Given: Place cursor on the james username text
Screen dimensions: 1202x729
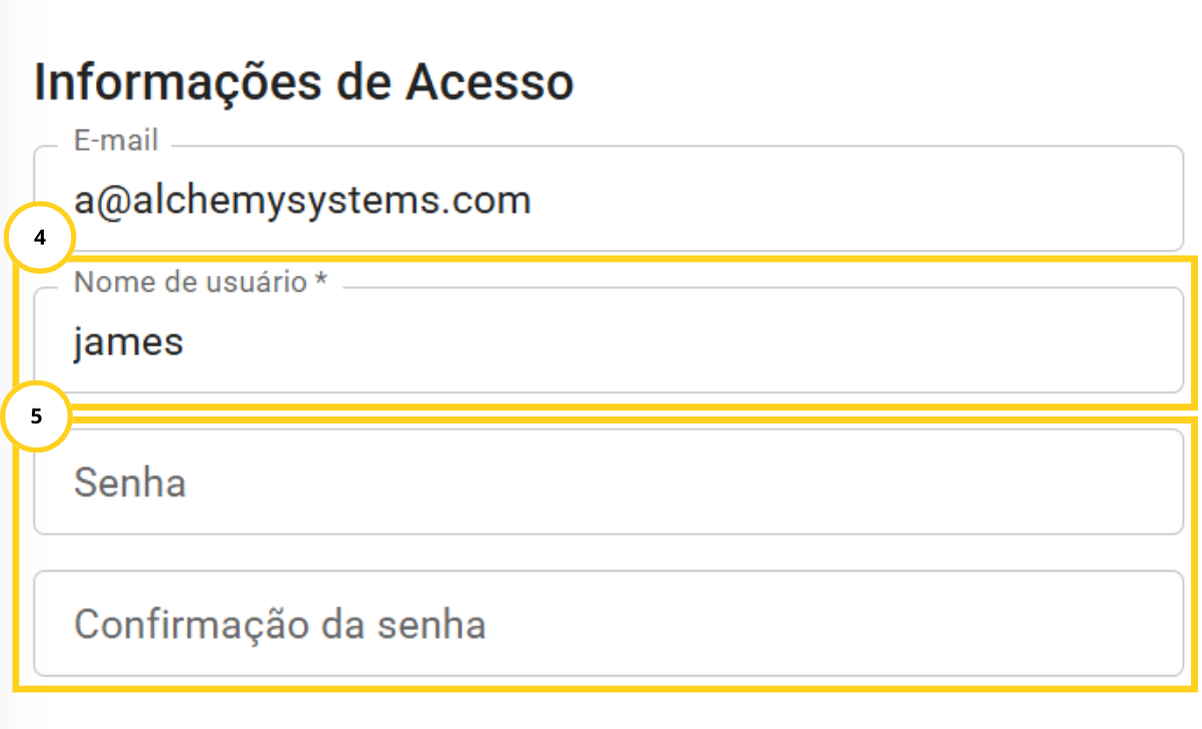Looking at the screenshot, I should (x=129, y=343).
